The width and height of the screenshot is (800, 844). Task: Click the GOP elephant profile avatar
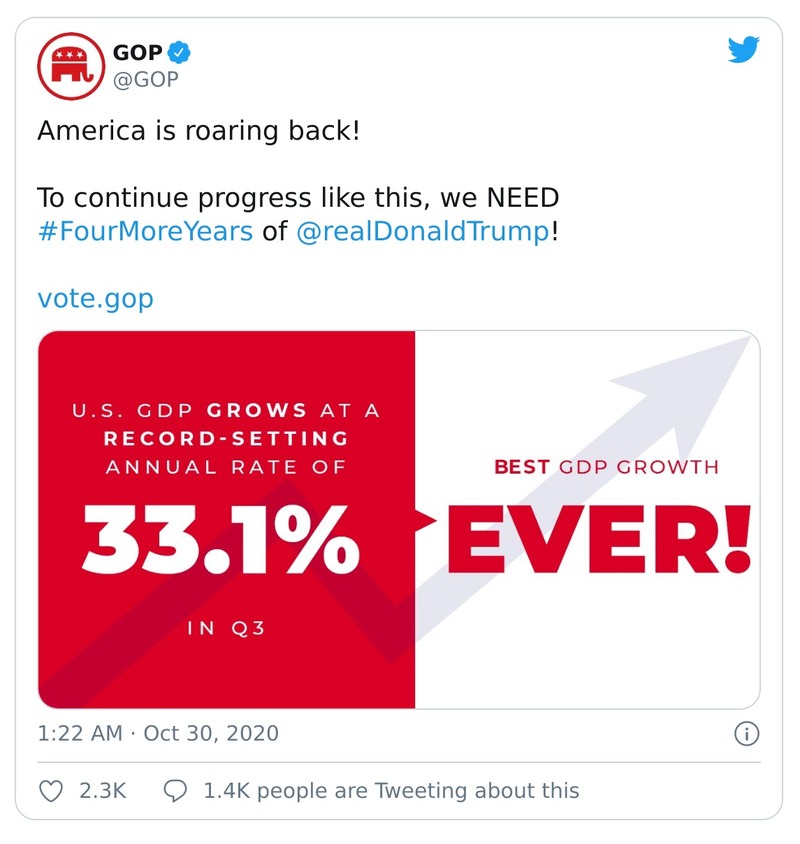click(x=68, y=64)
